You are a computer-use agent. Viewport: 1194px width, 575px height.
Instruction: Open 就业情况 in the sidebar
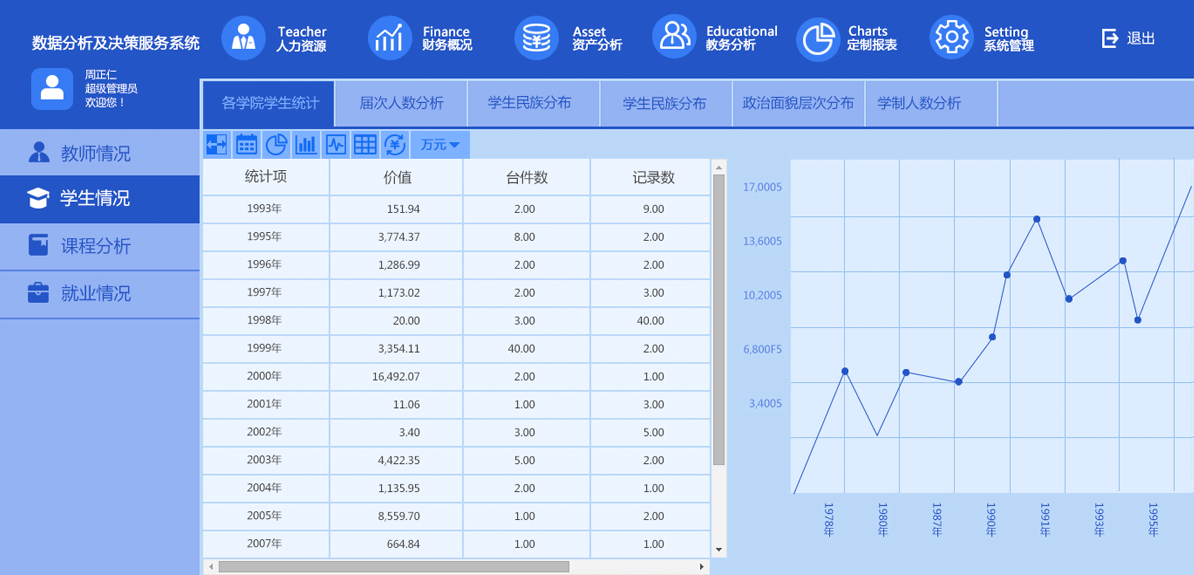pyautogui.click(x=96, y=293)
